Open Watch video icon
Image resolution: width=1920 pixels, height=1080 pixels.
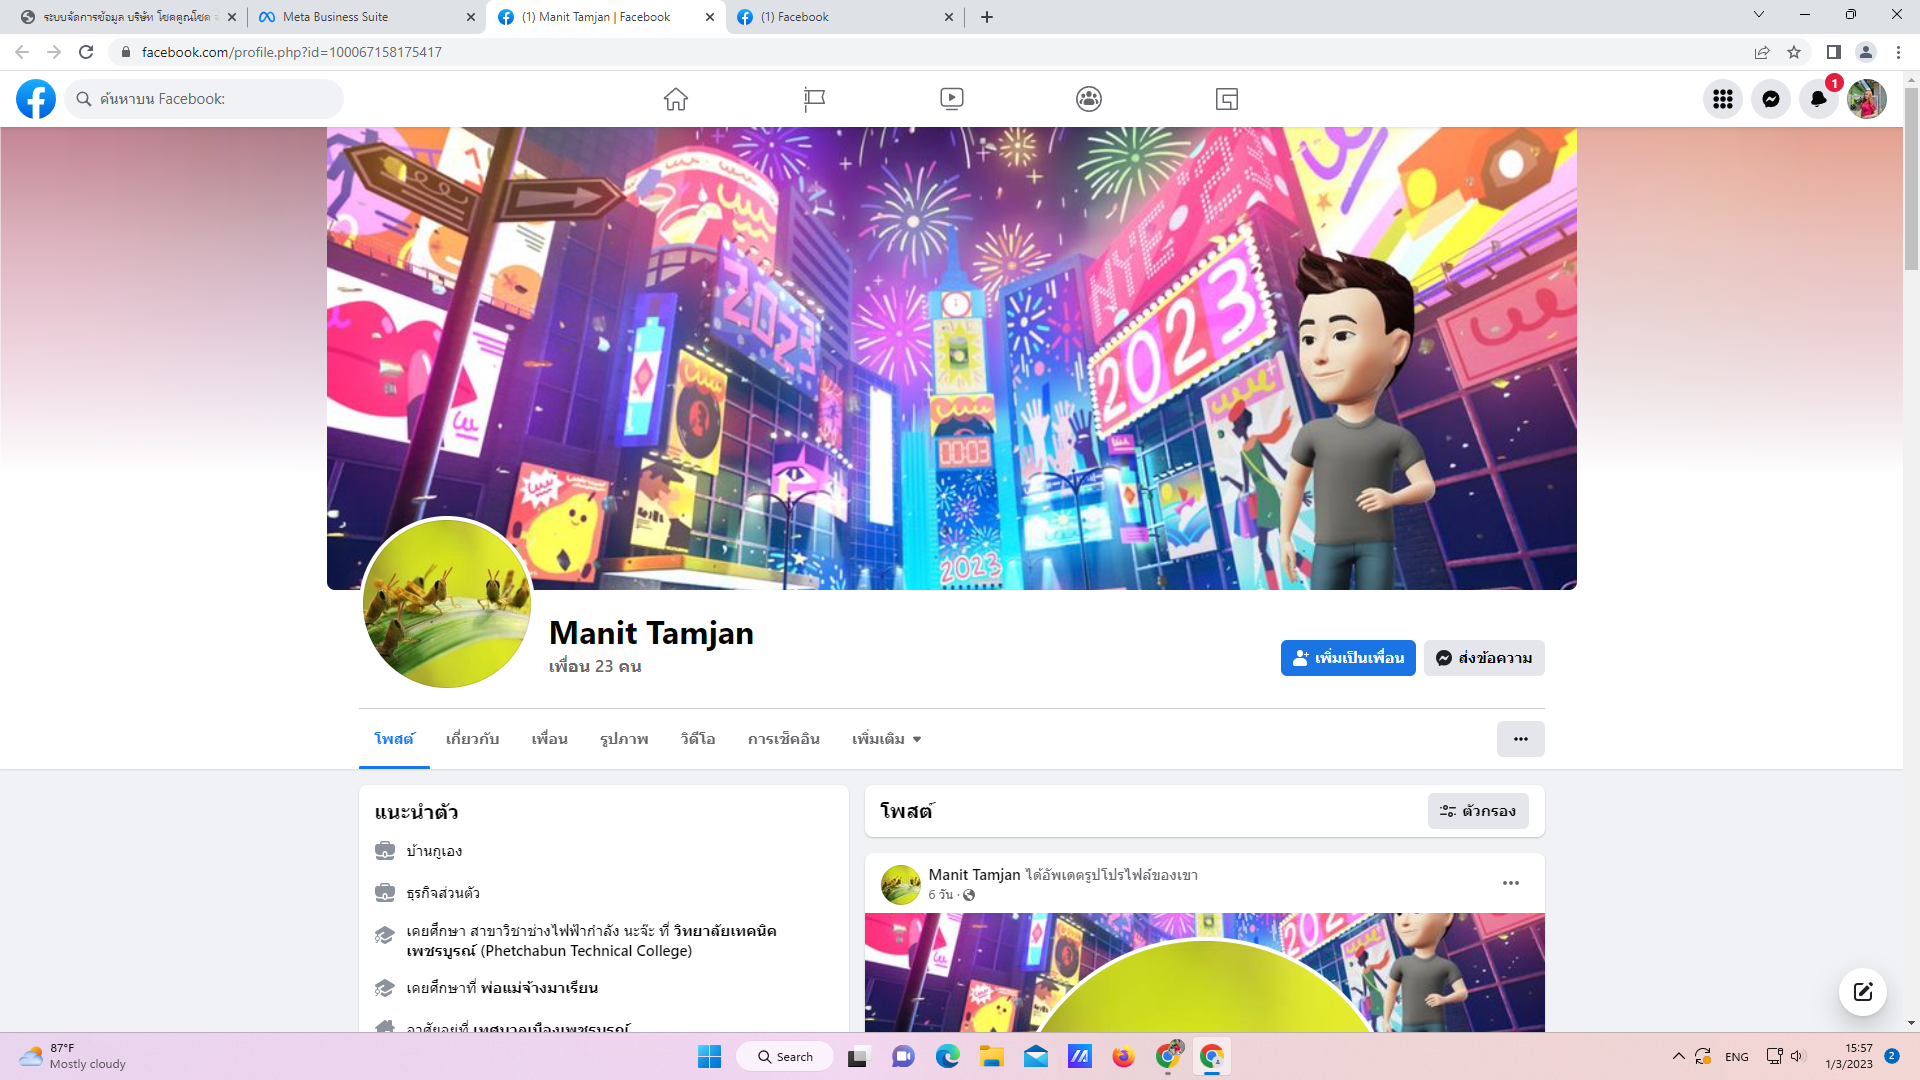[x=951, y=99]
